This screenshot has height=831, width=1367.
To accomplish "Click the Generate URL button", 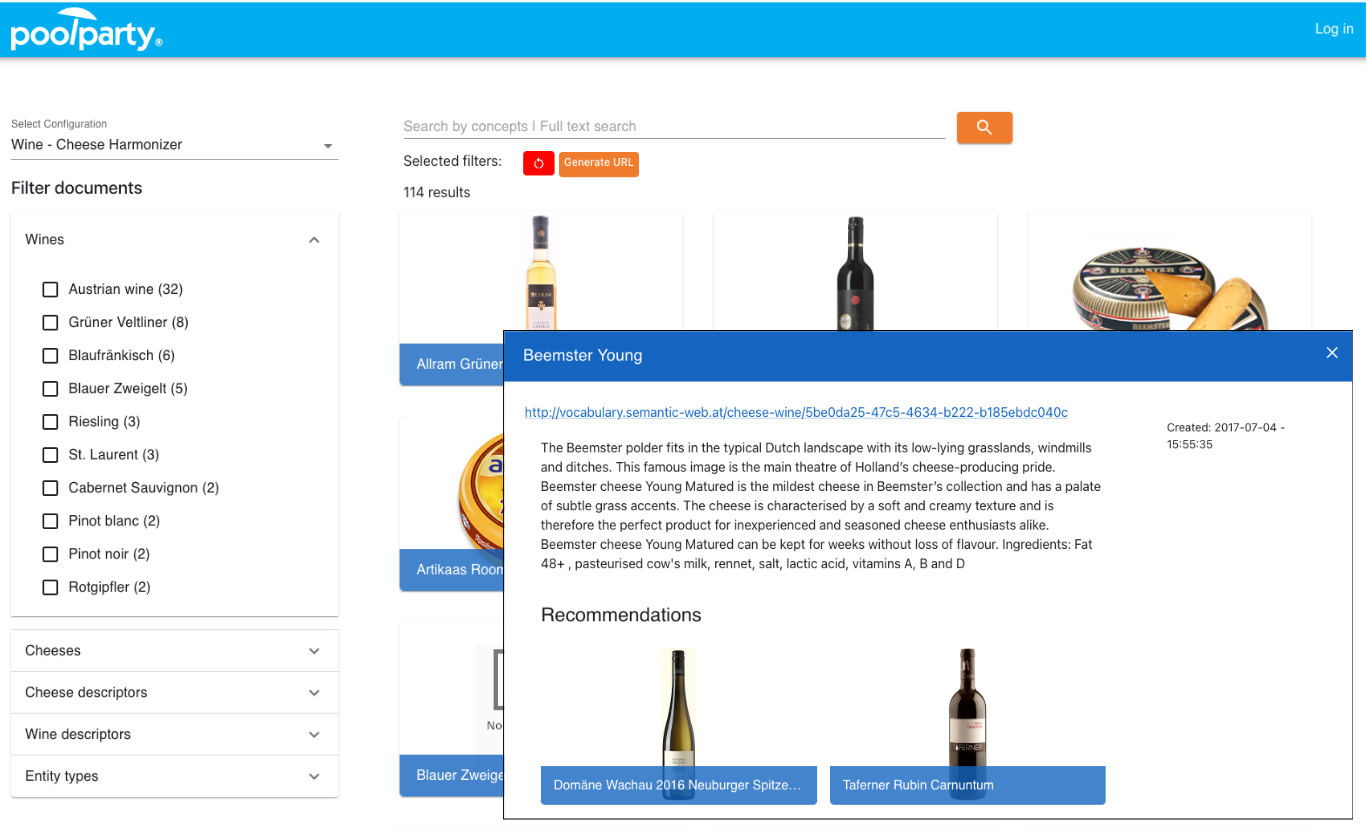I will coord(598,163).
